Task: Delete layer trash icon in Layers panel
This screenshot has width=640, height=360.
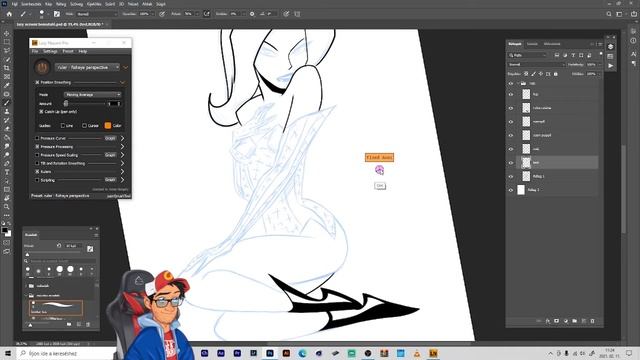Action: point(593,321)
